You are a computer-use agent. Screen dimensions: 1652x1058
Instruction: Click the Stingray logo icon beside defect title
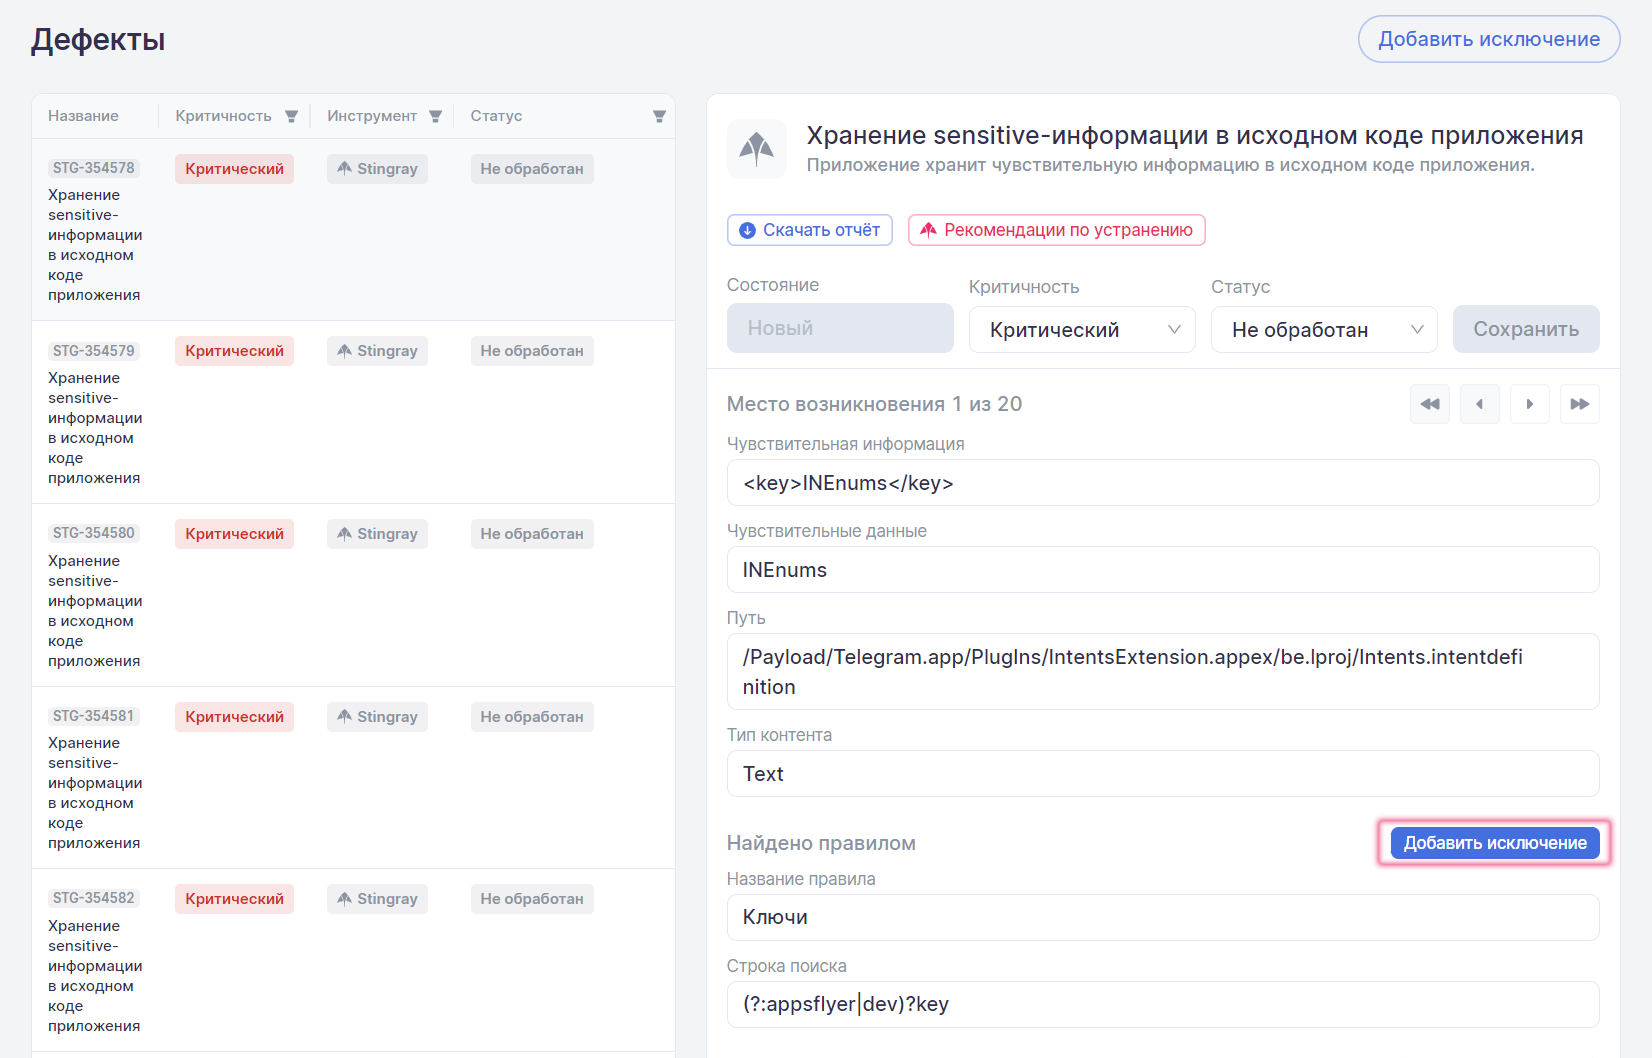tap(756, 149)
